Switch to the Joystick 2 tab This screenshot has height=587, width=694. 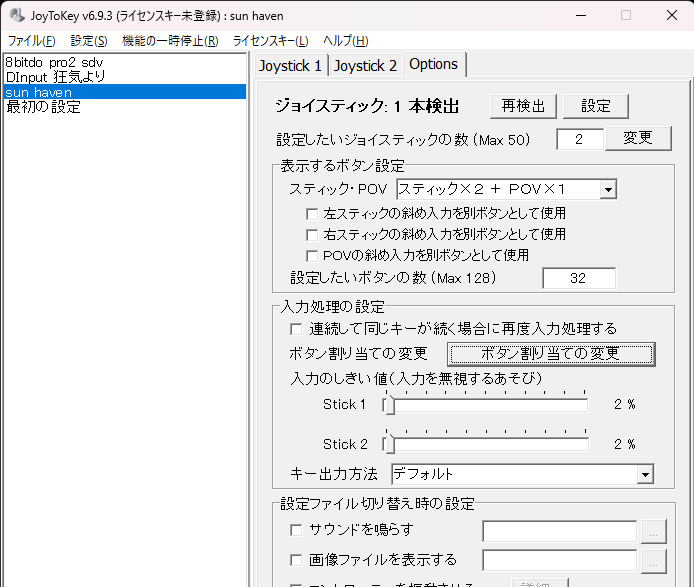pyautogui.click(x=365, y=66)
